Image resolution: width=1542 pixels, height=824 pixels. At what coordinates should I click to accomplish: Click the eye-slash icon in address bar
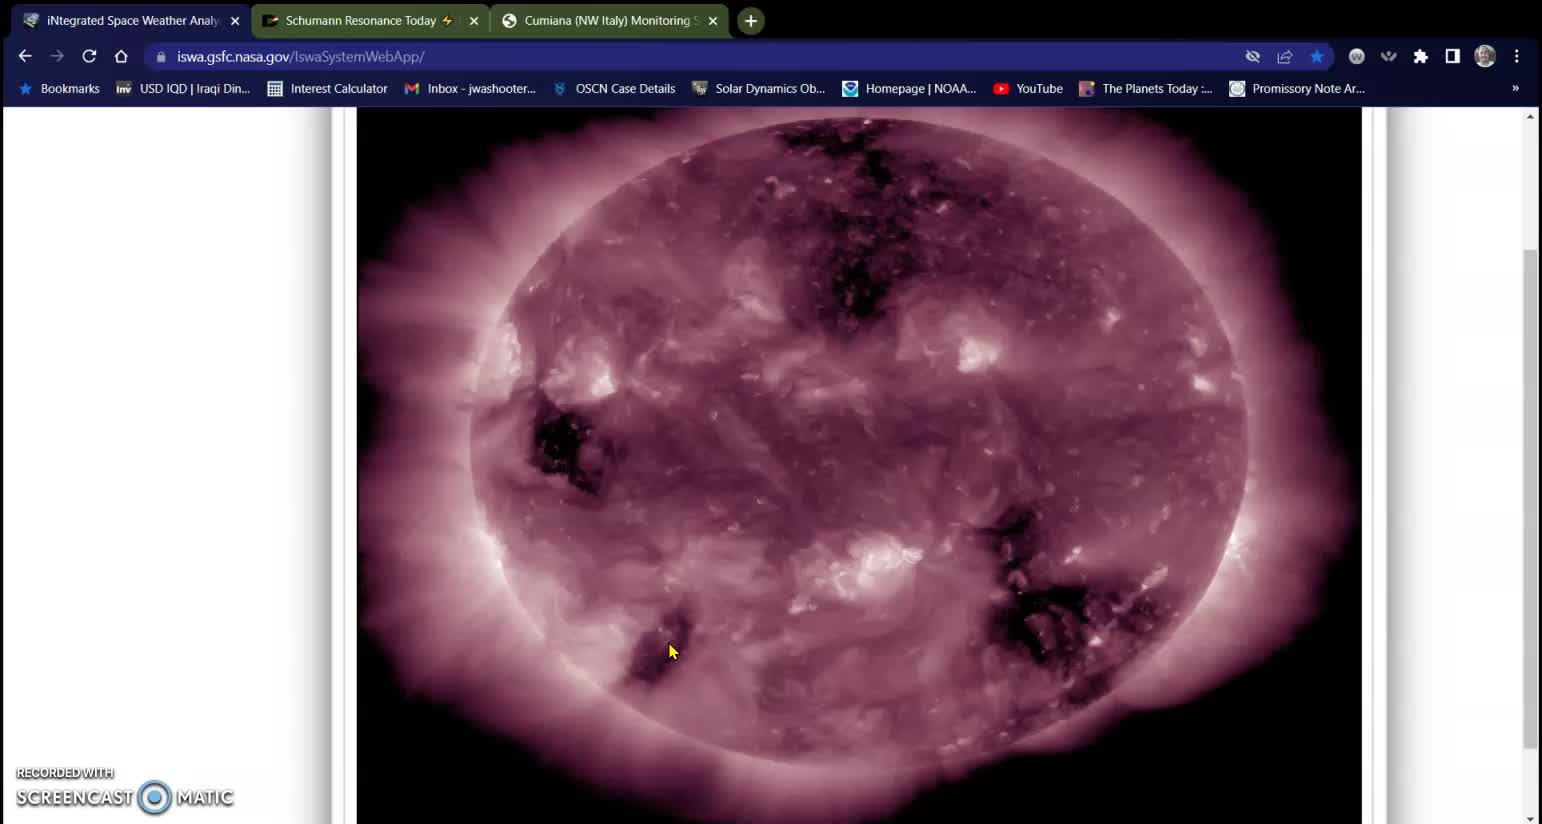coord(1253,57)
